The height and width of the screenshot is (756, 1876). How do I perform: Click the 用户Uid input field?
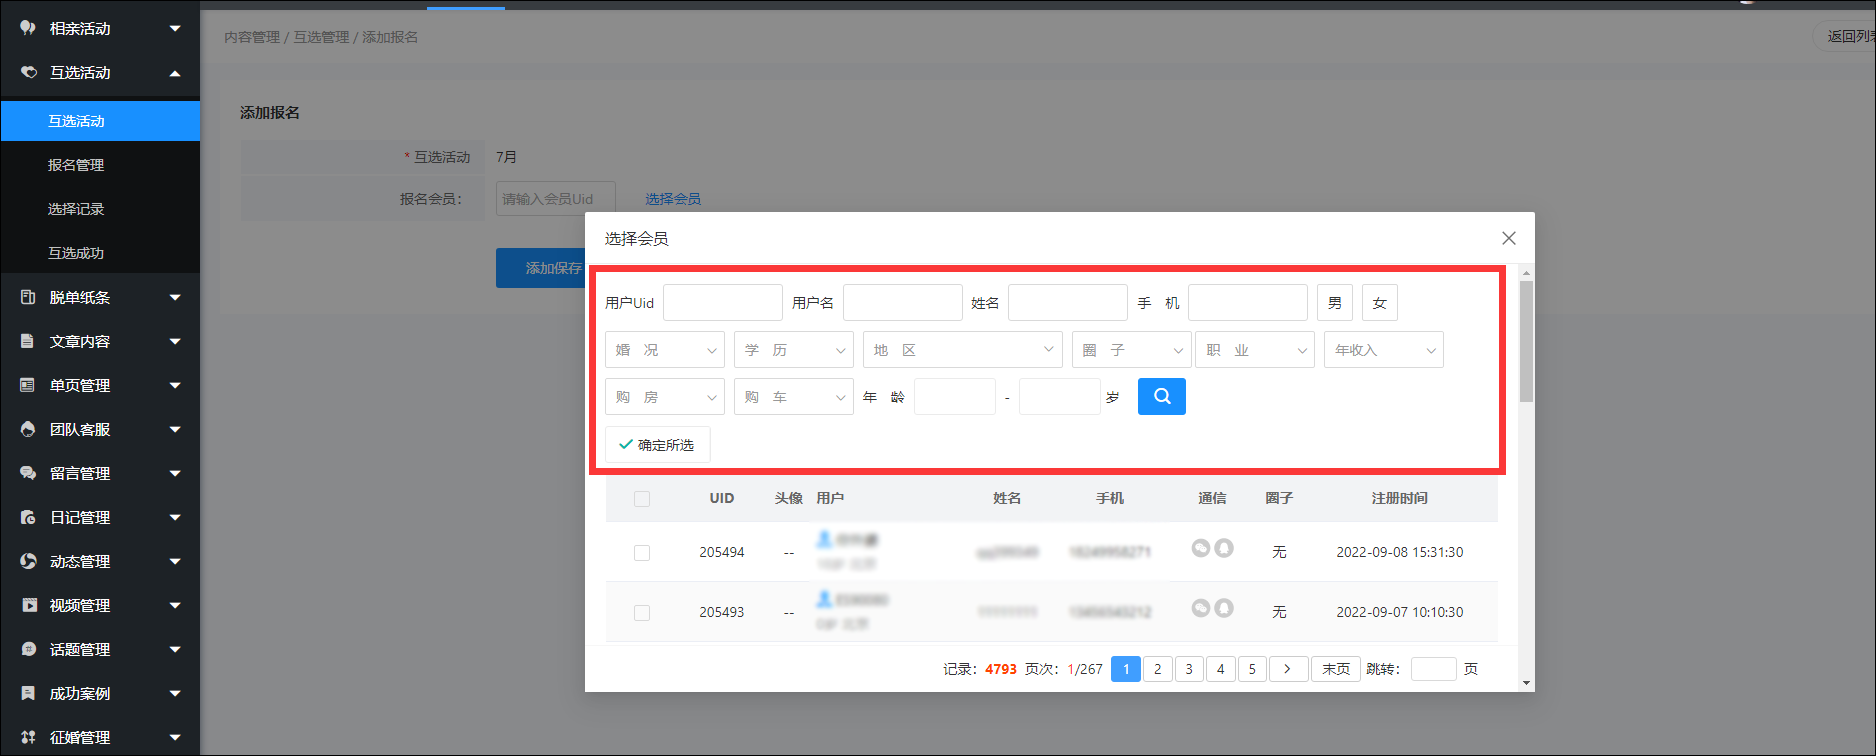(722, 303)
